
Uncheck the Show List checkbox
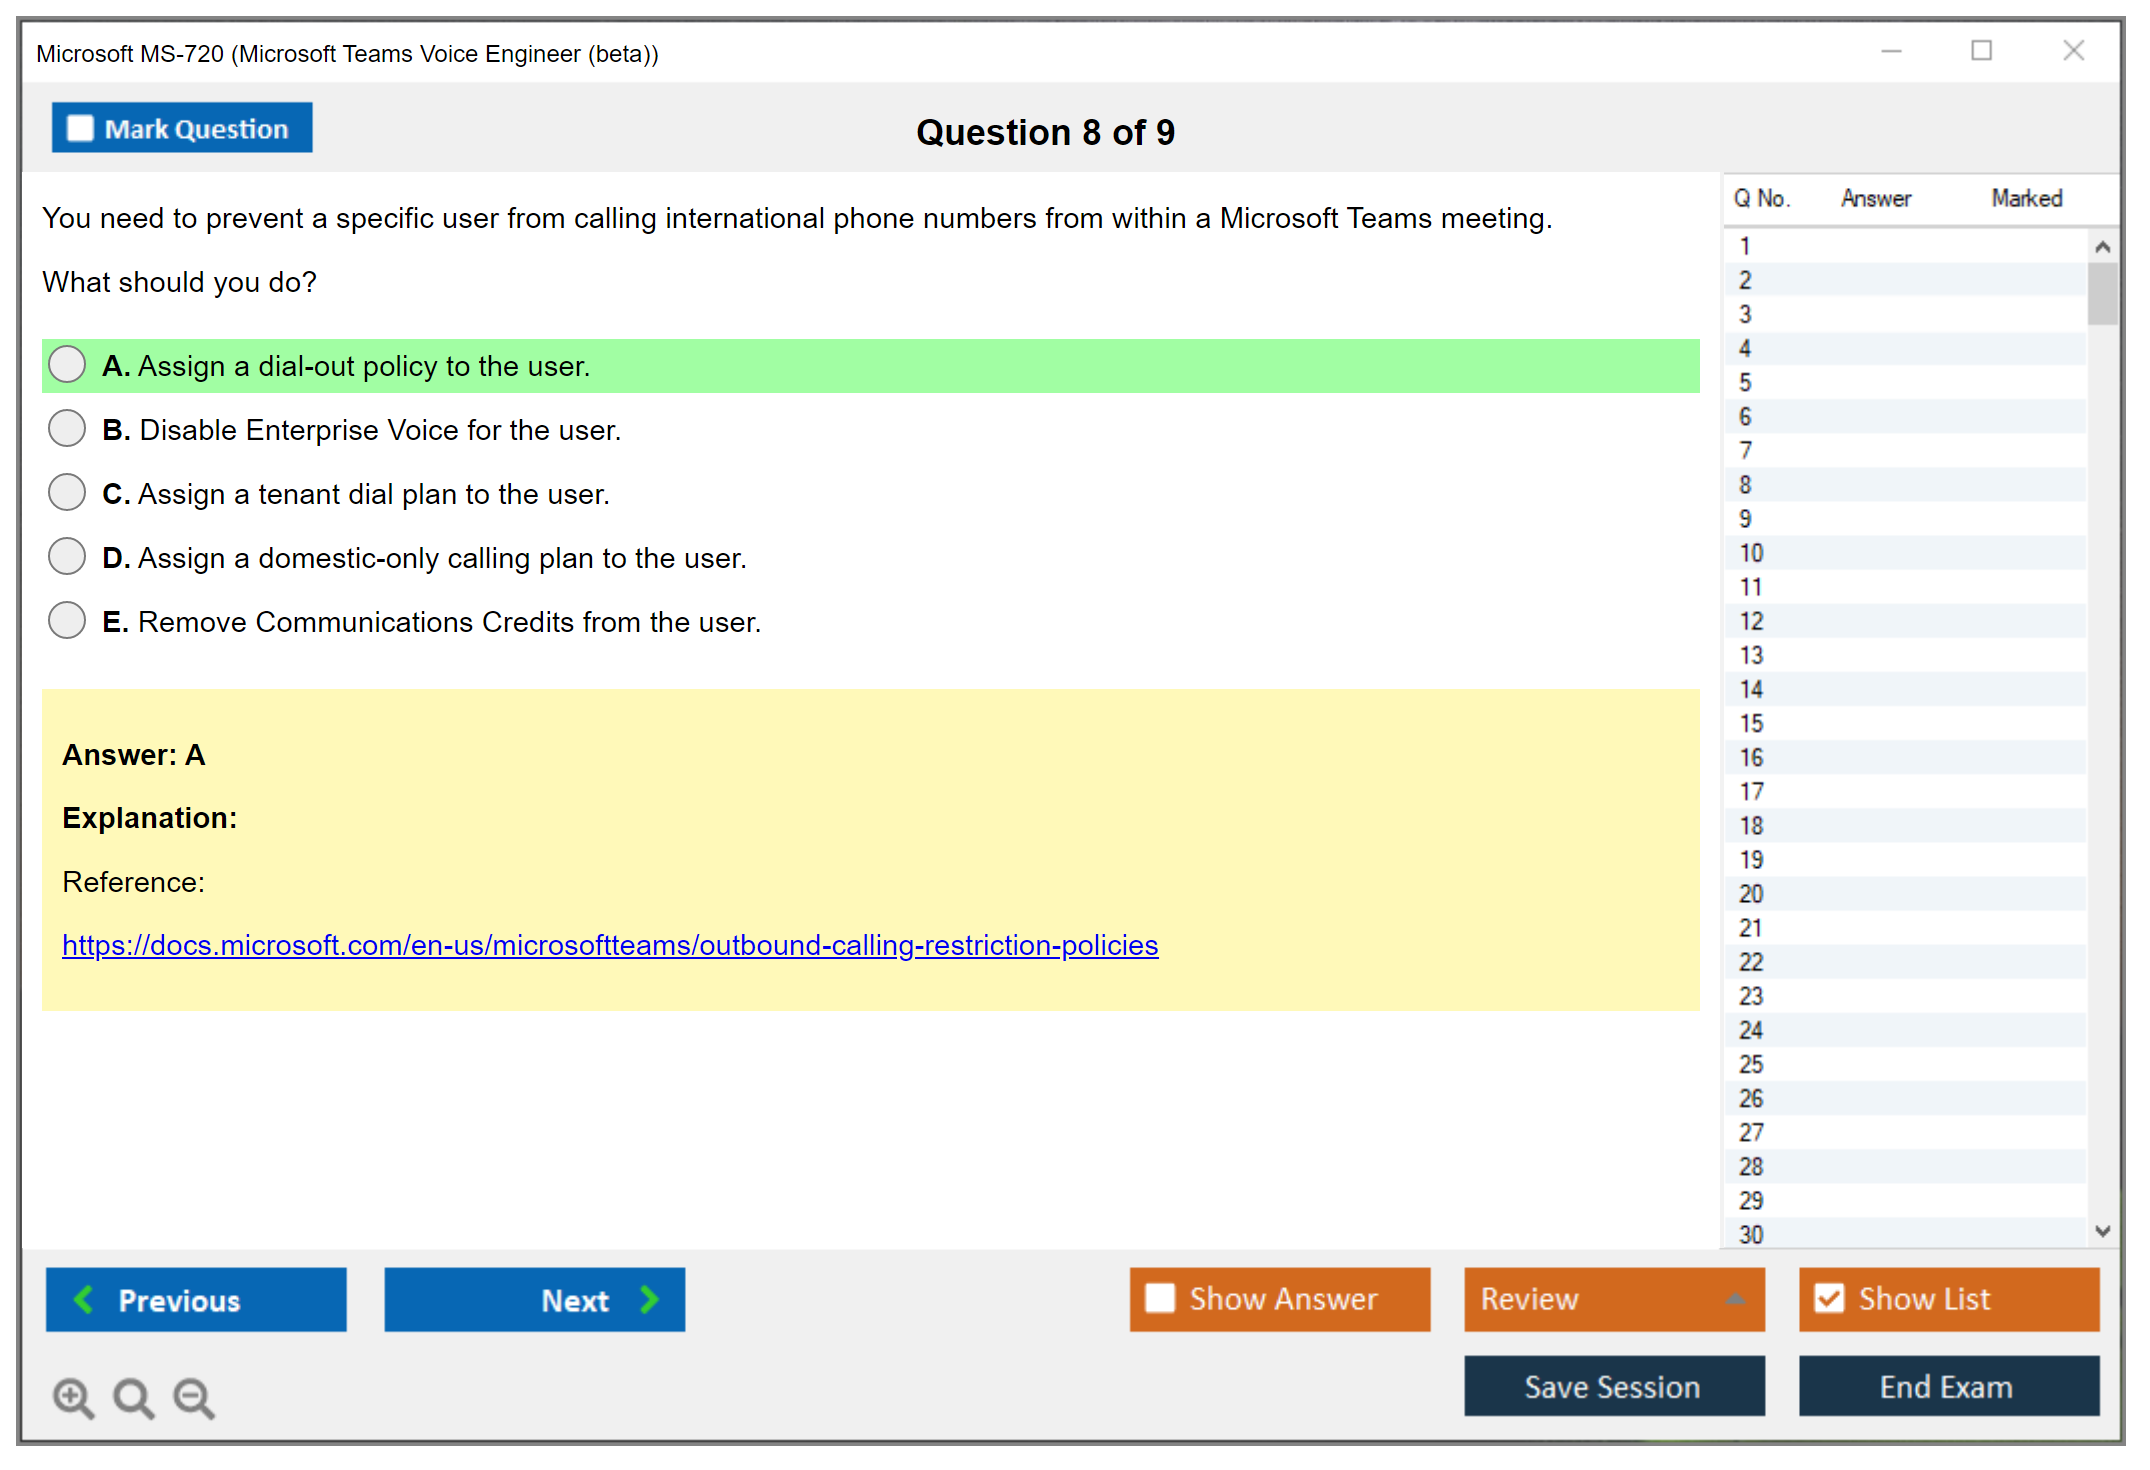1829,1298
